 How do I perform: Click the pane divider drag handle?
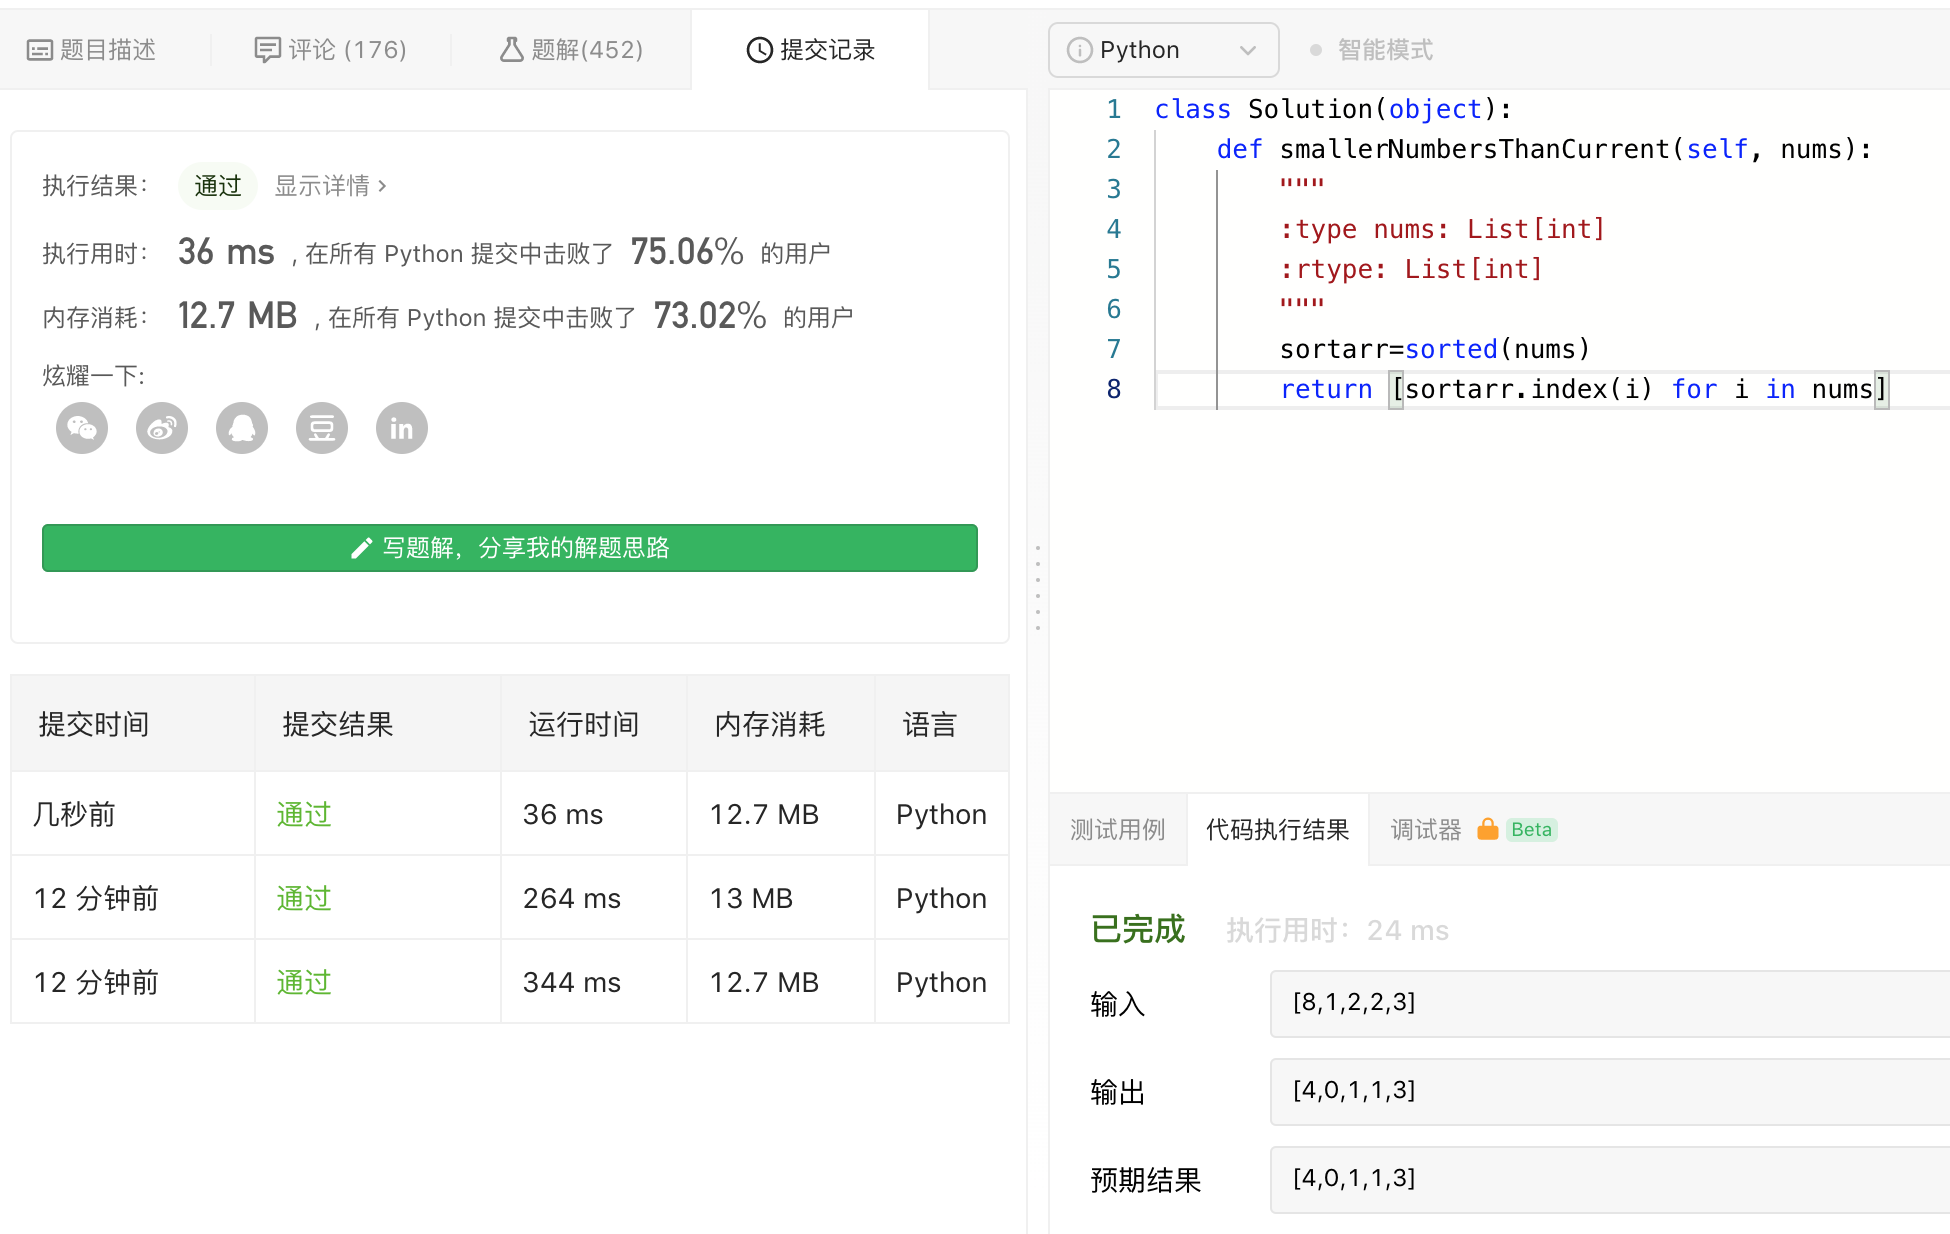point(1038,588)
